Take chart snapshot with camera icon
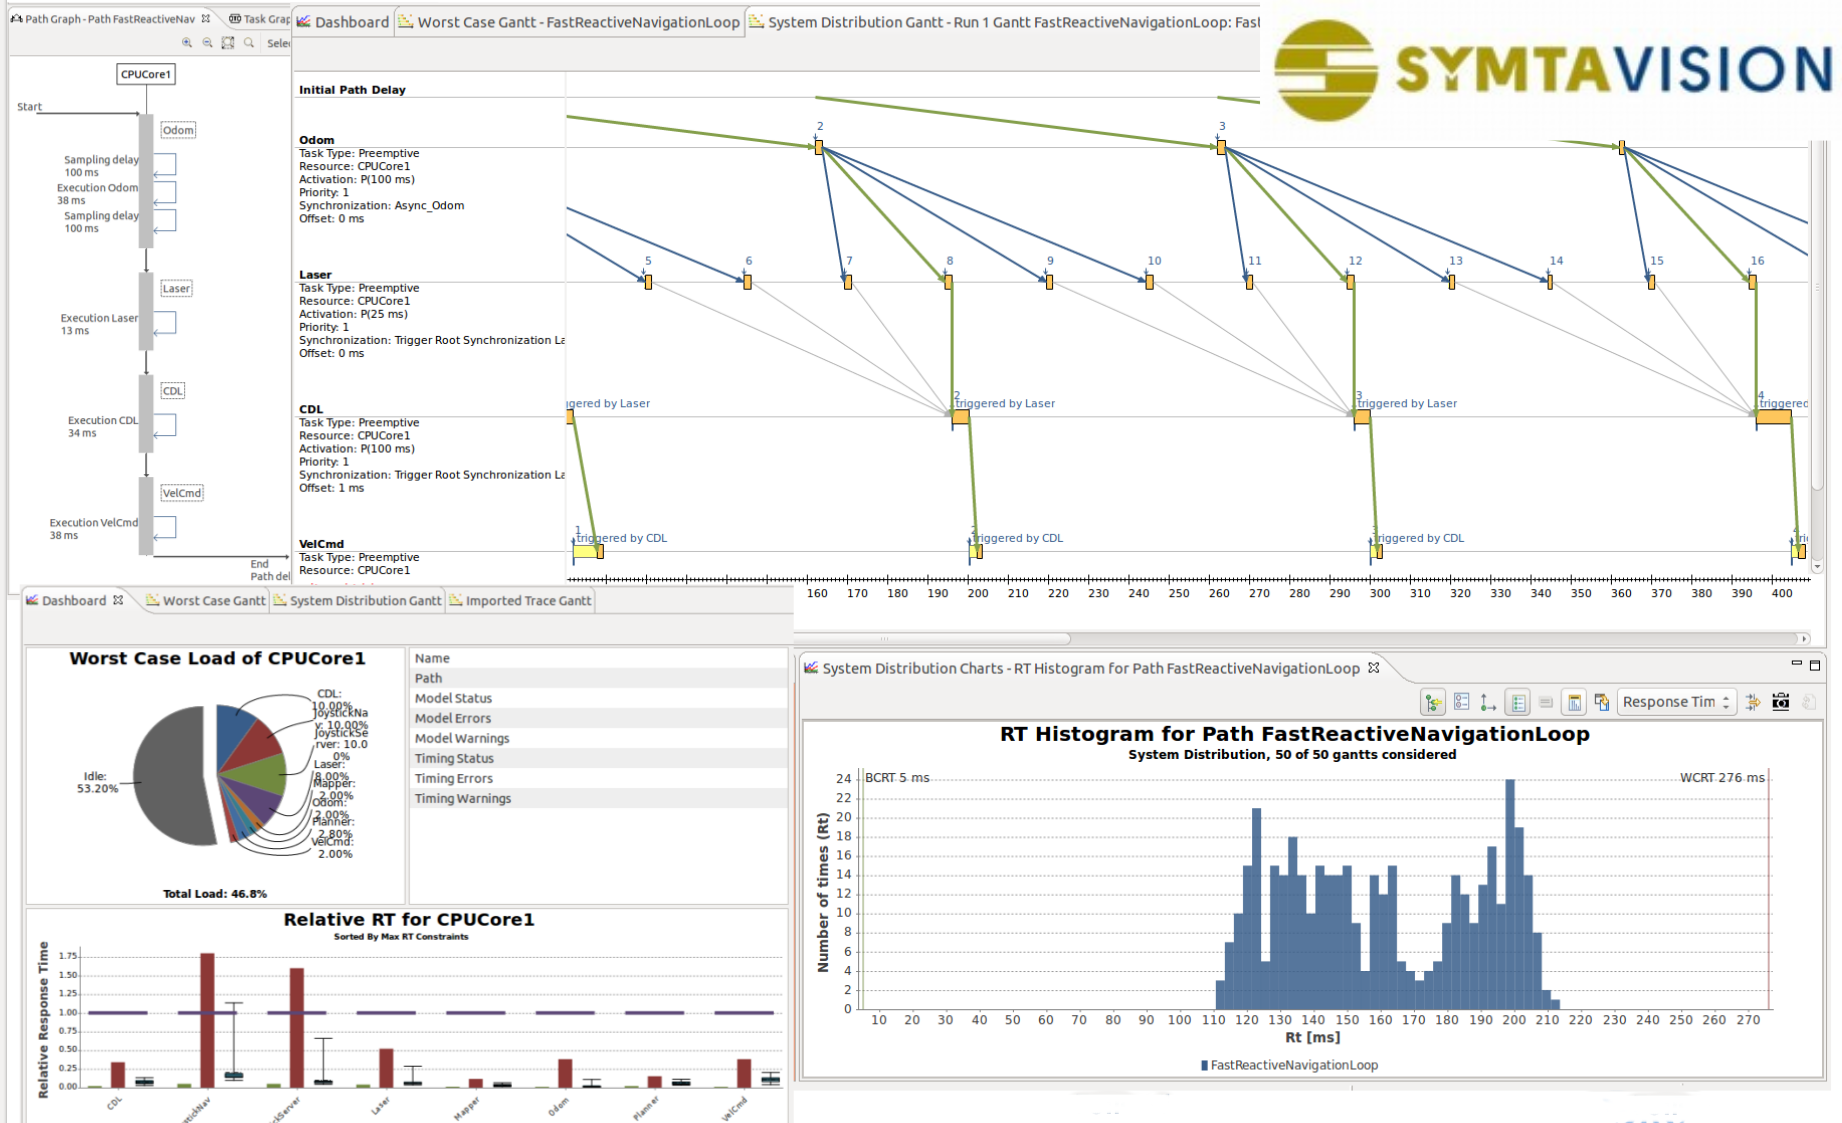The width and height of the screenshot is (1842, 1123). [x=1780, y=702]
